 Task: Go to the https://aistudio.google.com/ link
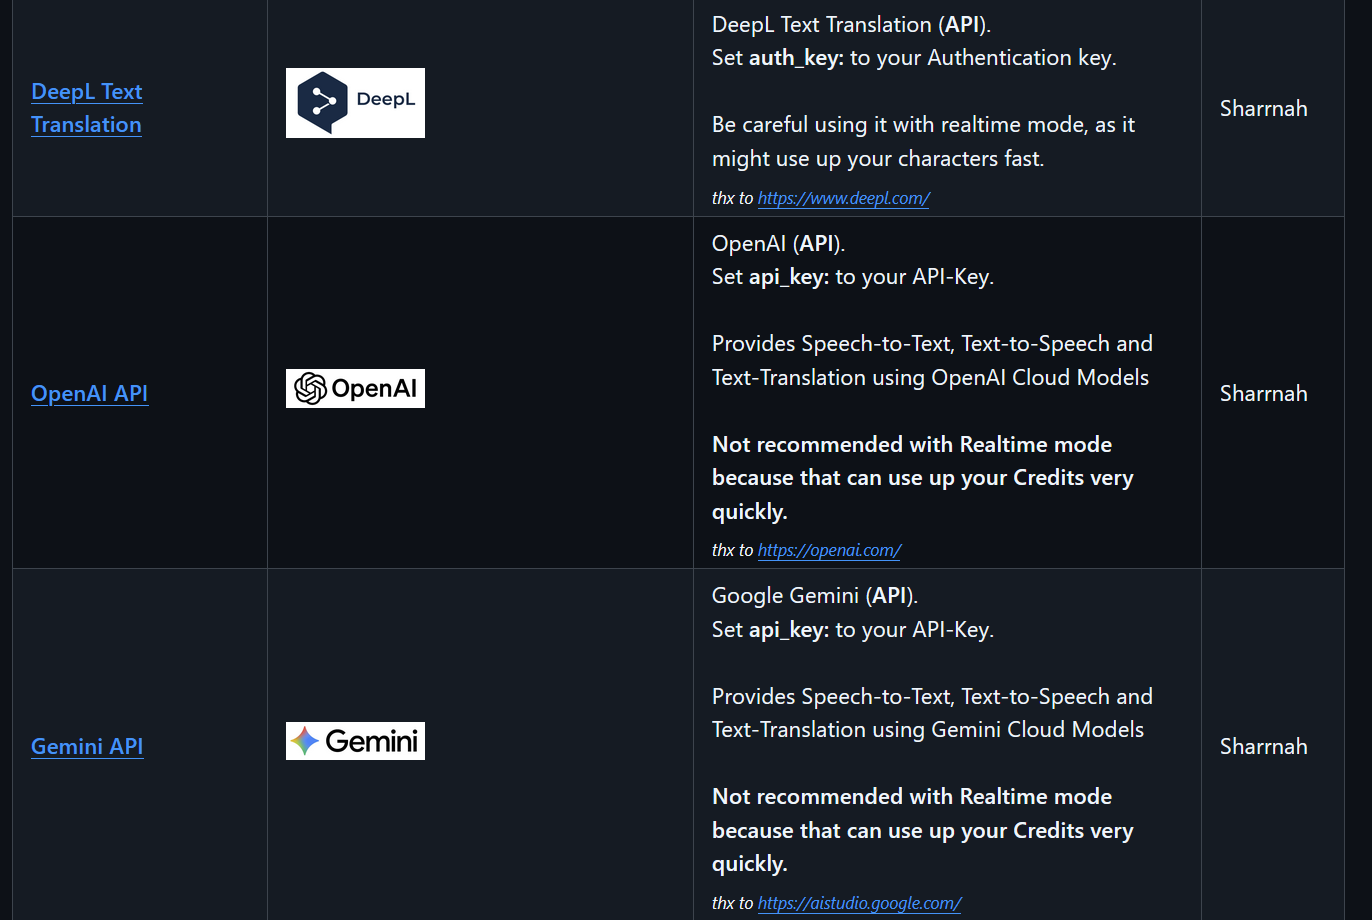859,903
